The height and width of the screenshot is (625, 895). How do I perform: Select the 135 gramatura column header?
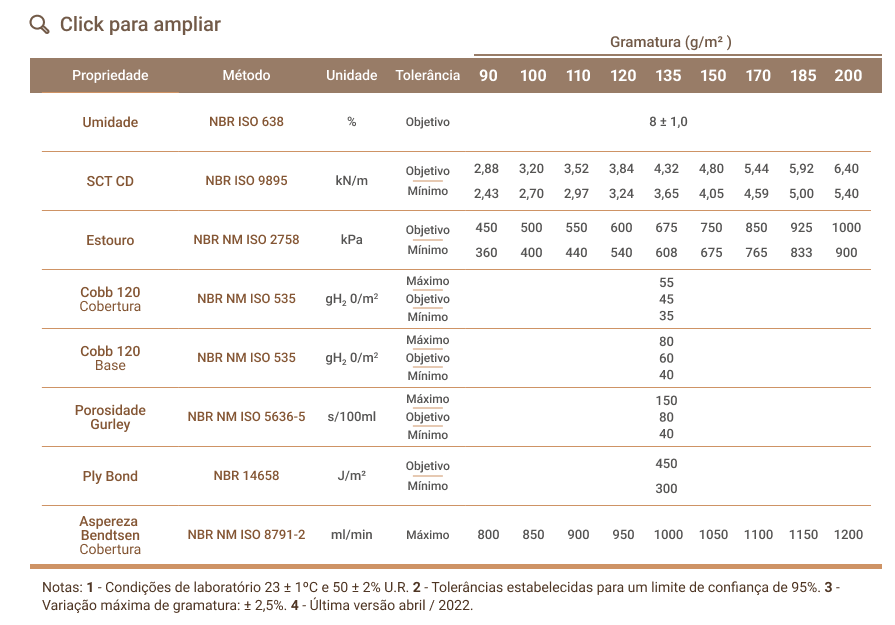[668, 76]
